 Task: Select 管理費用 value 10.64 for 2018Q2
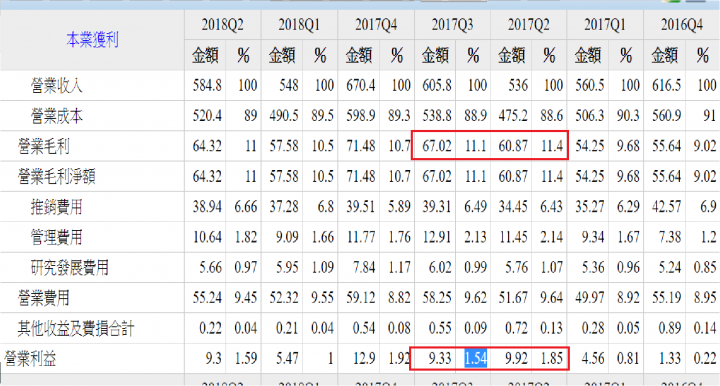[207, 237]
